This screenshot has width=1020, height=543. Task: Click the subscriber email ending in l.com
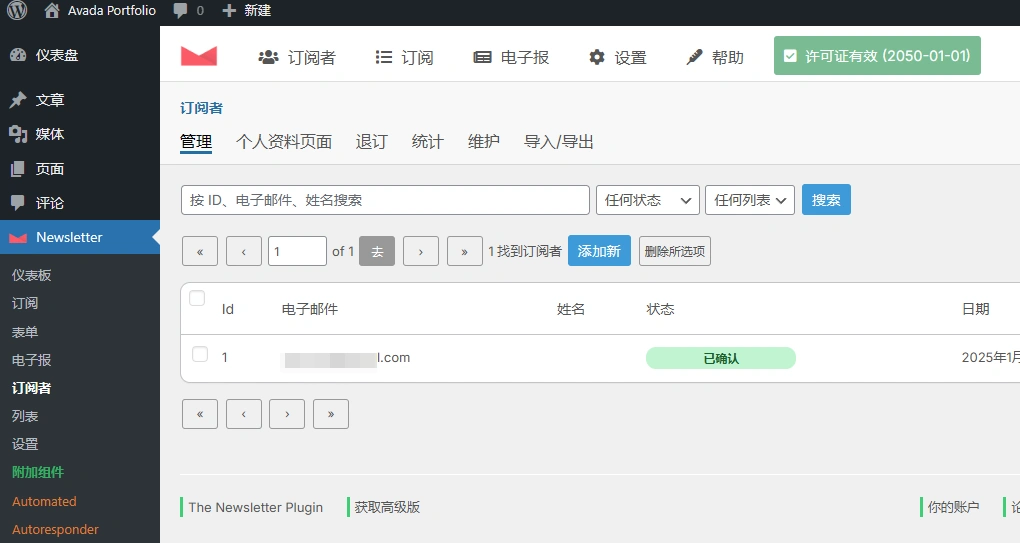[347, 358]
